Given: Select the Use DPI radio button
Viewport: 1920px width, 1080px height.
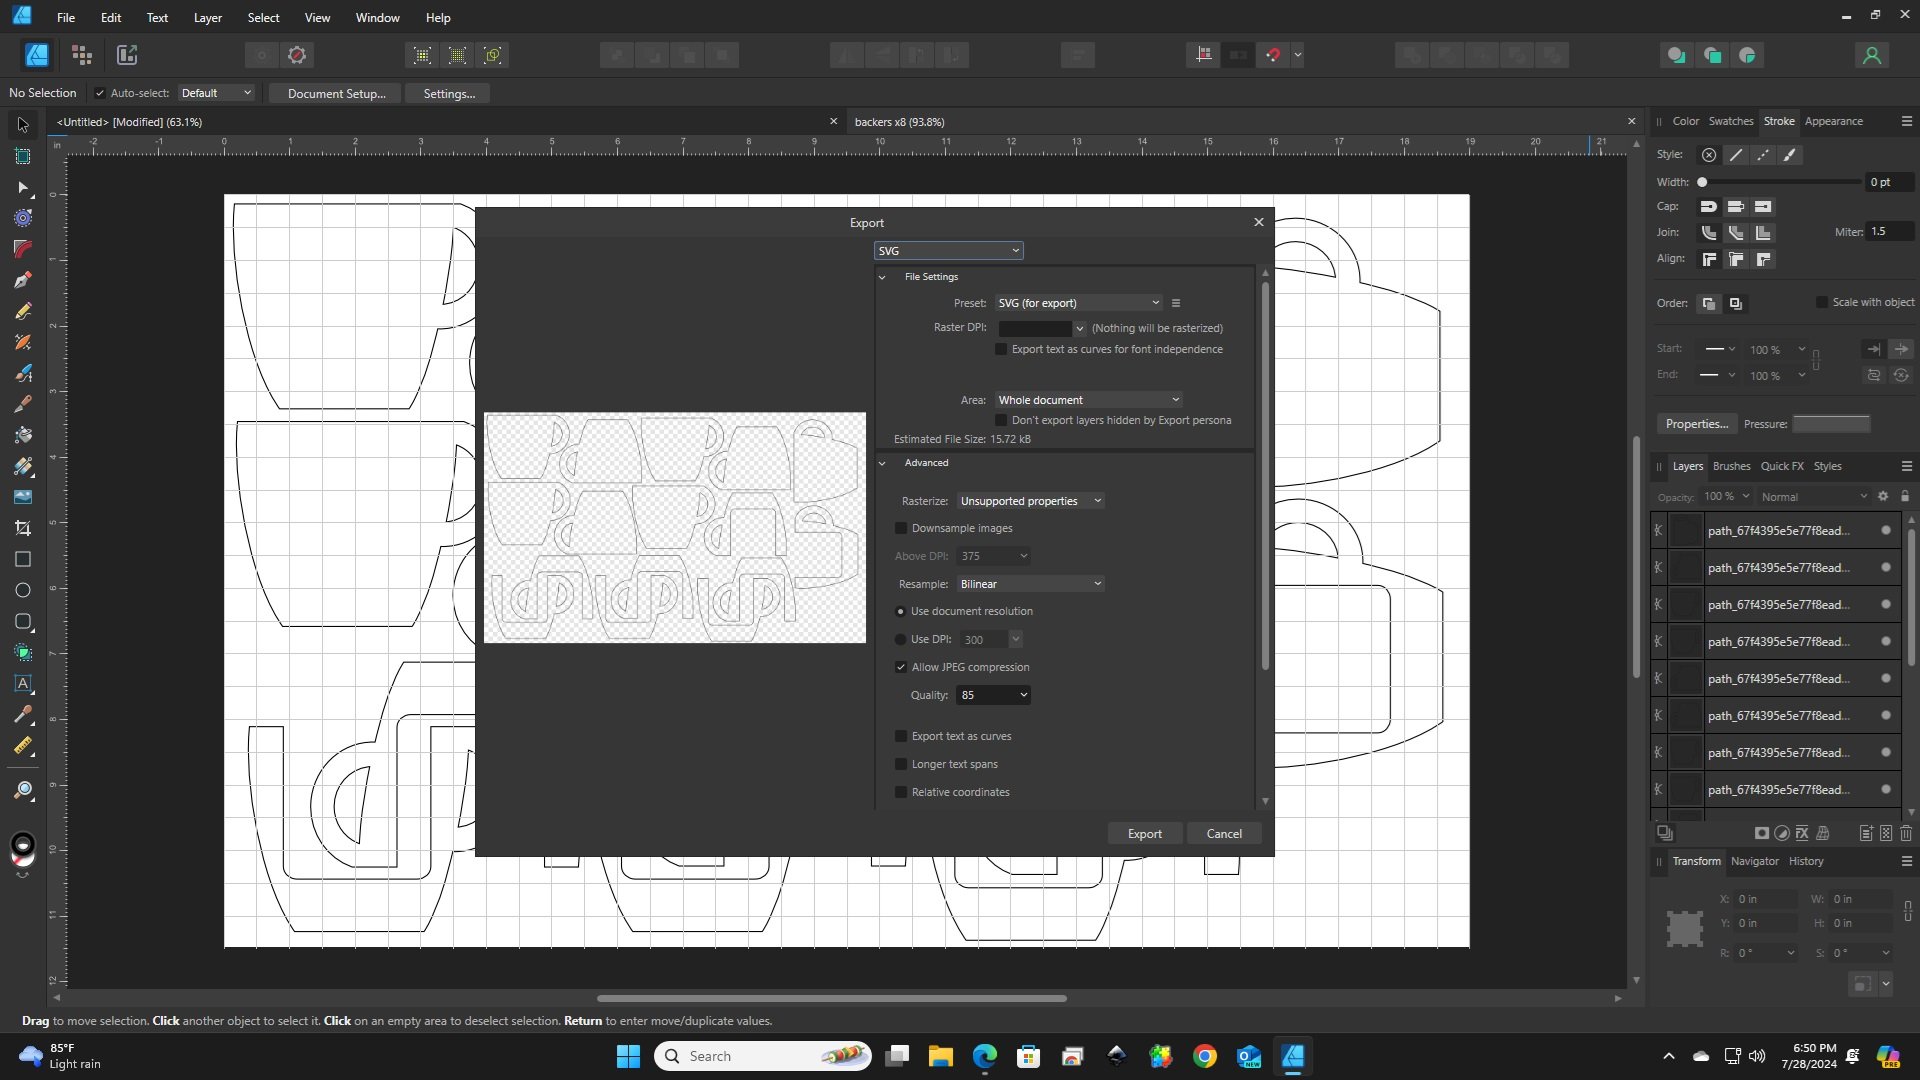Looking at the screenshot, I should (x=901, y=639).
